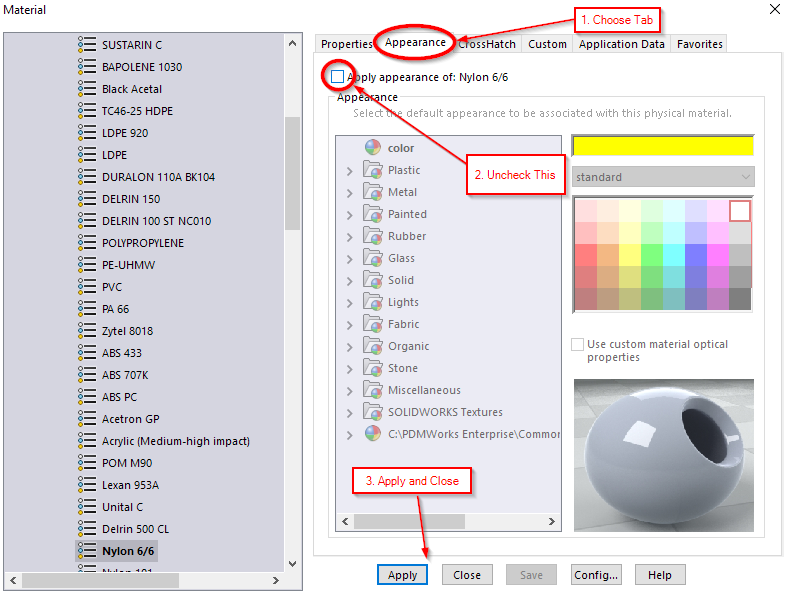The image size is (790, 592).
Task: Click the Config... button
Action: (x=596, y=575)
